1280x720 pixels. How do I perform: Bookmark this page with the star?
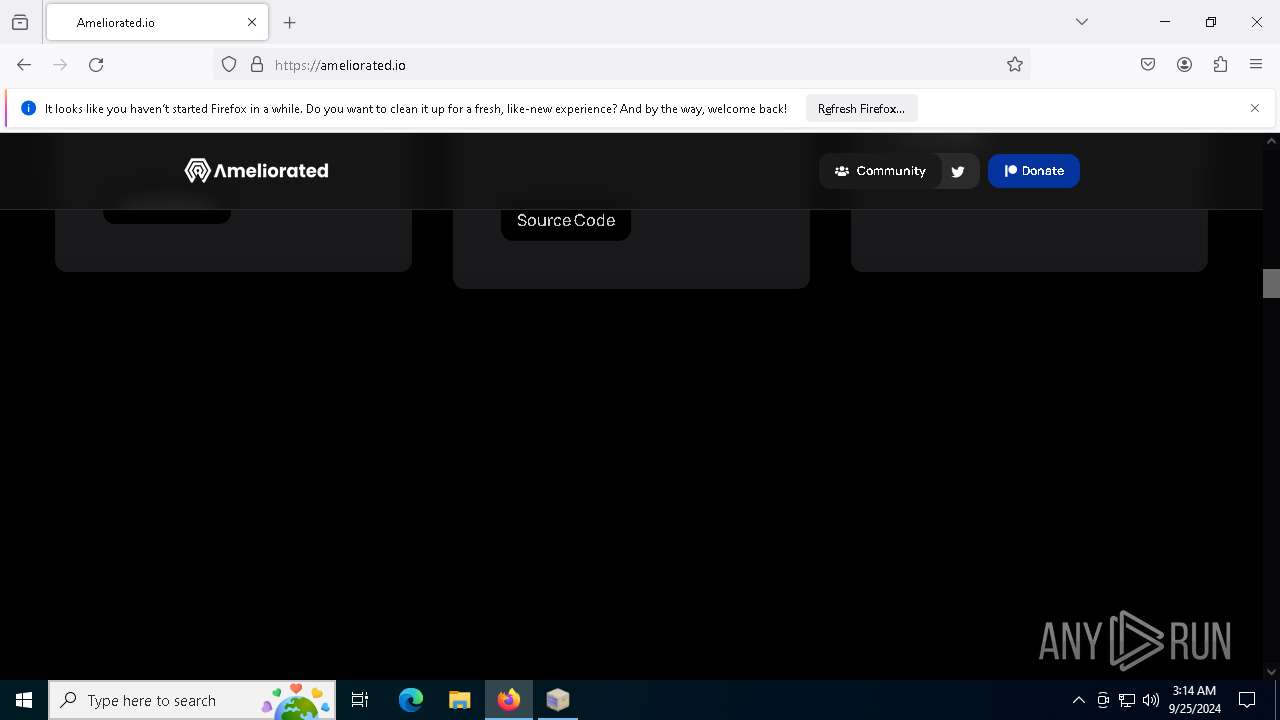tap(1015, 65)
